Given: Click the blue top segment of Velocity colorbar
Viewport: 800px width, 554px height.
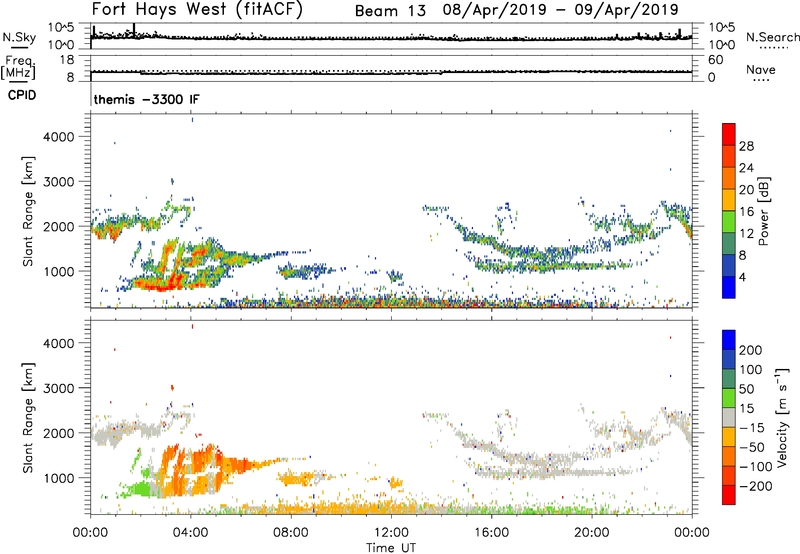Looking at the screenshot, I should 729,340.
